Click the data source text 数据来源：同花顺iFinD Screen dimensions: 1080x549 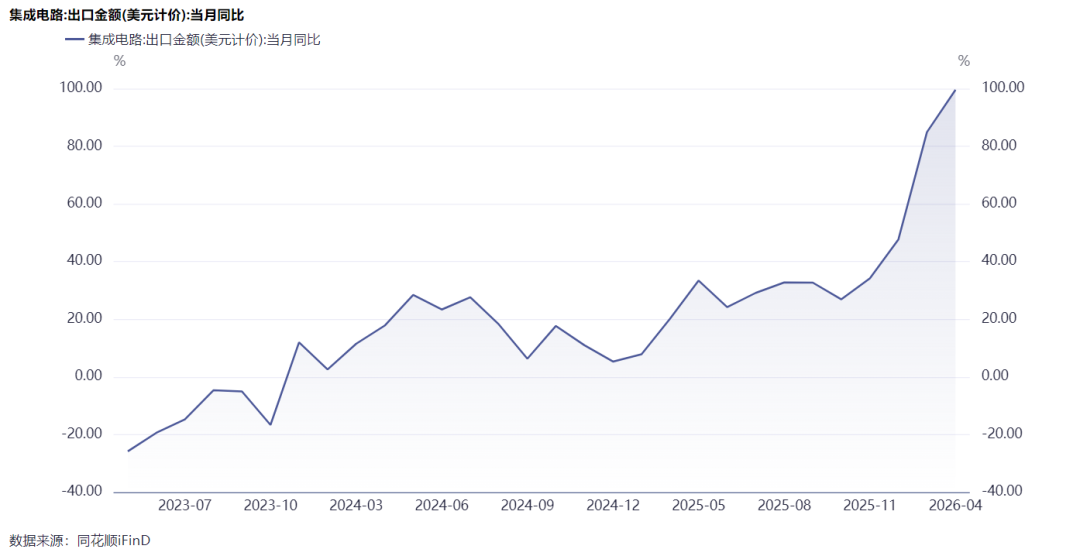[80, 541]
